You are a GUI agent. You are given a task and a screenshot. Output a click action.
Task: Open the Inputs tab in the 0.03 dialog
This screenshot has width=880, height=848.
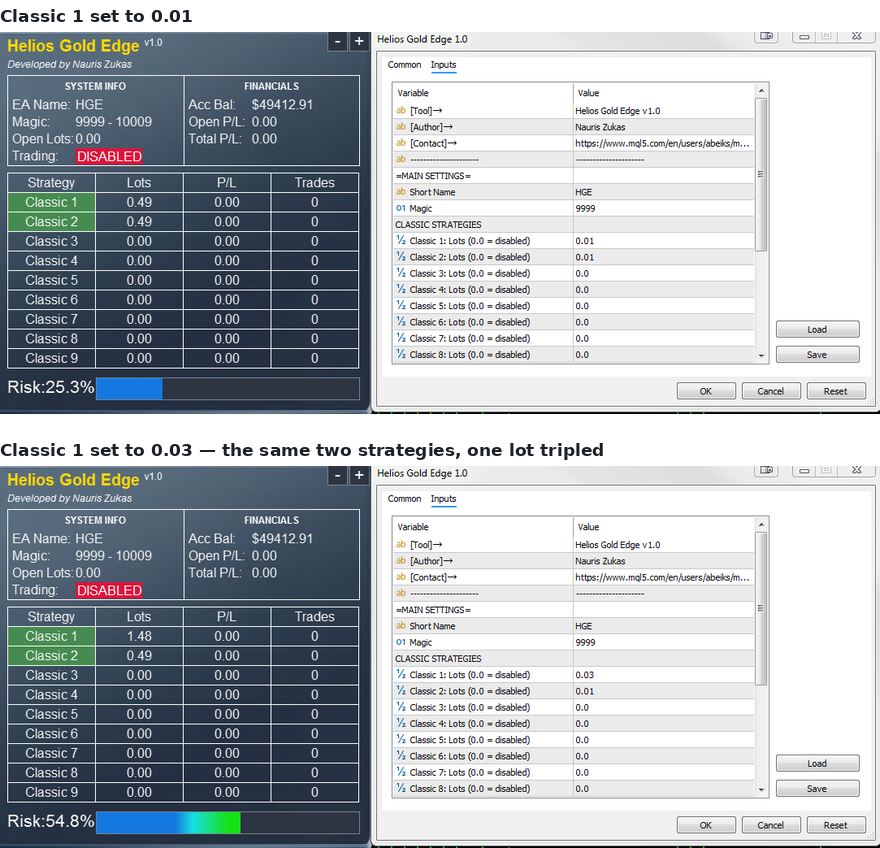click(x=443, y=499)
